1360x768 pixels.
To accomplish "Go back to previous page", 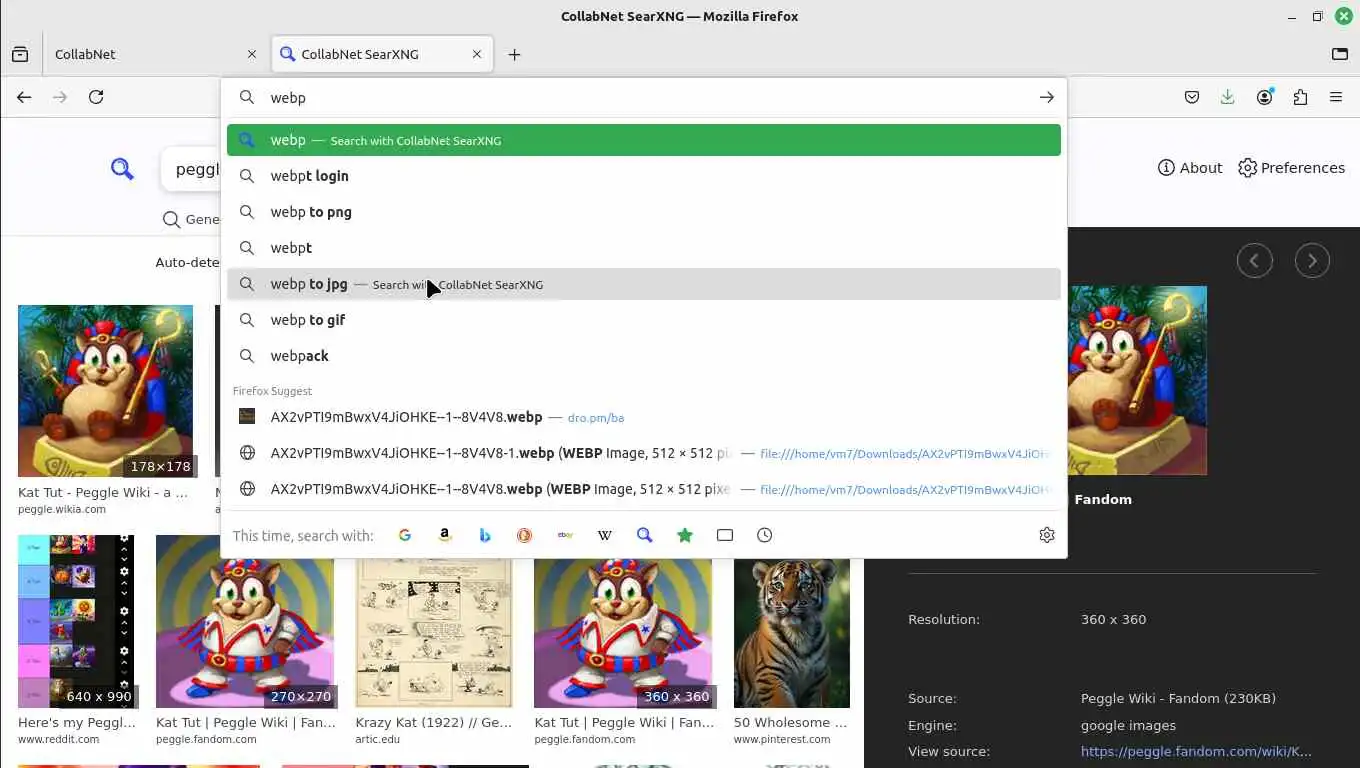I will click(x=24, y=97).
